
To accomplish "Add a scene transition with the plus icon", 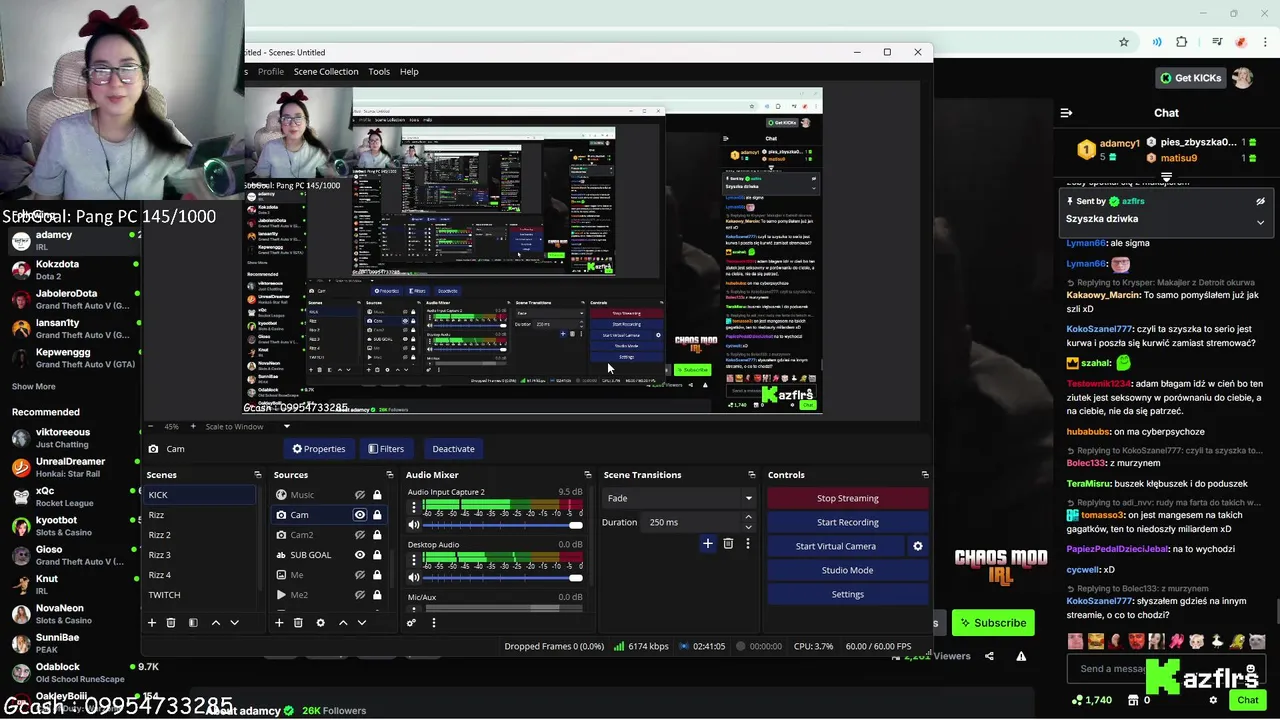I will (x=708, y=543).
